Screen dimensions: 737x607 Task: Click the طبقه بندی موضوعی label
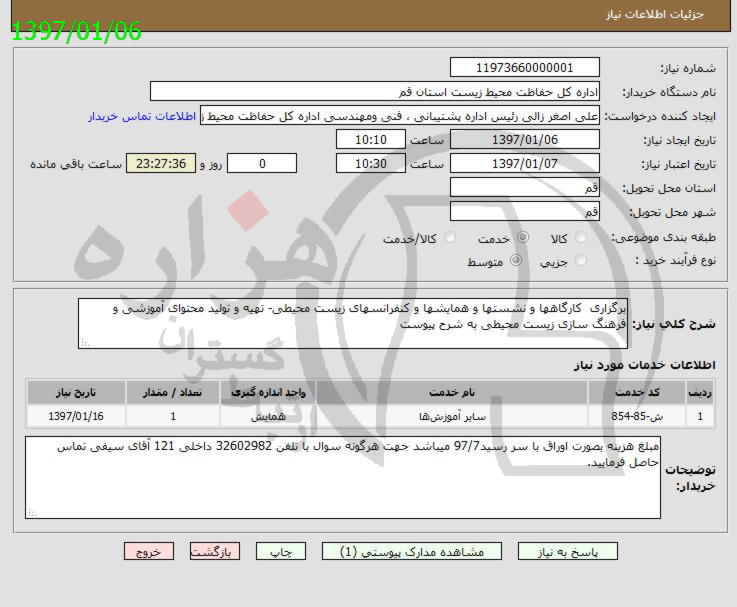(x=664, y=237)
